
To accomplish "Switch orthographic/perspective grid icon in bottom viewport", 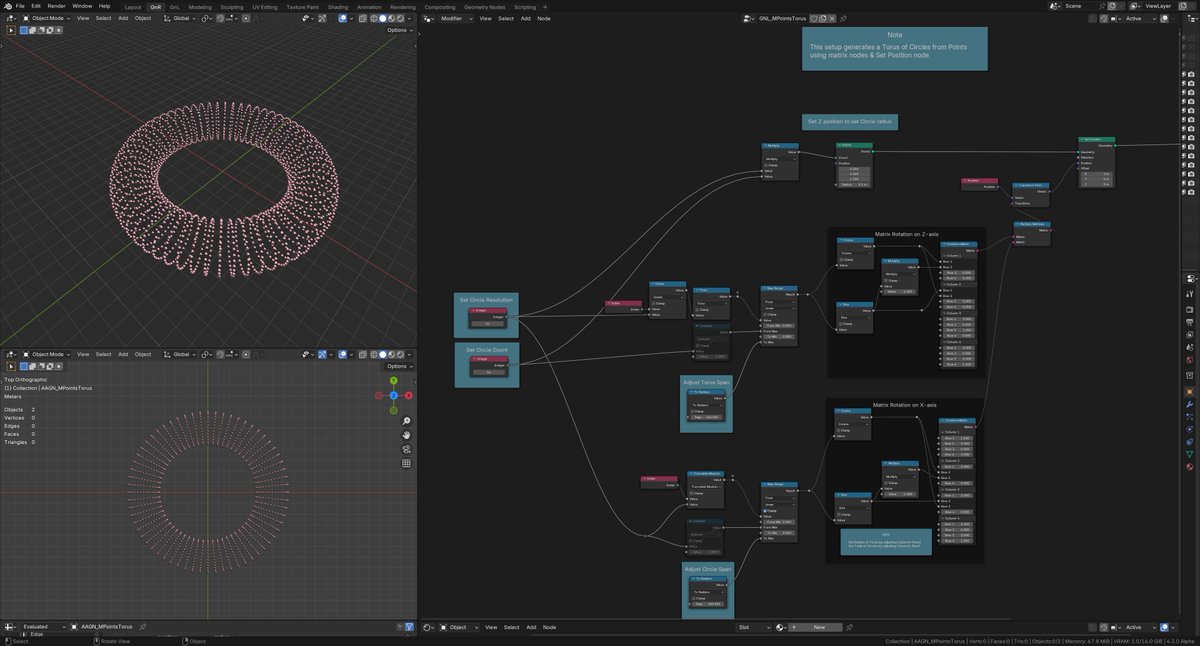I will (x=407, y=463).
